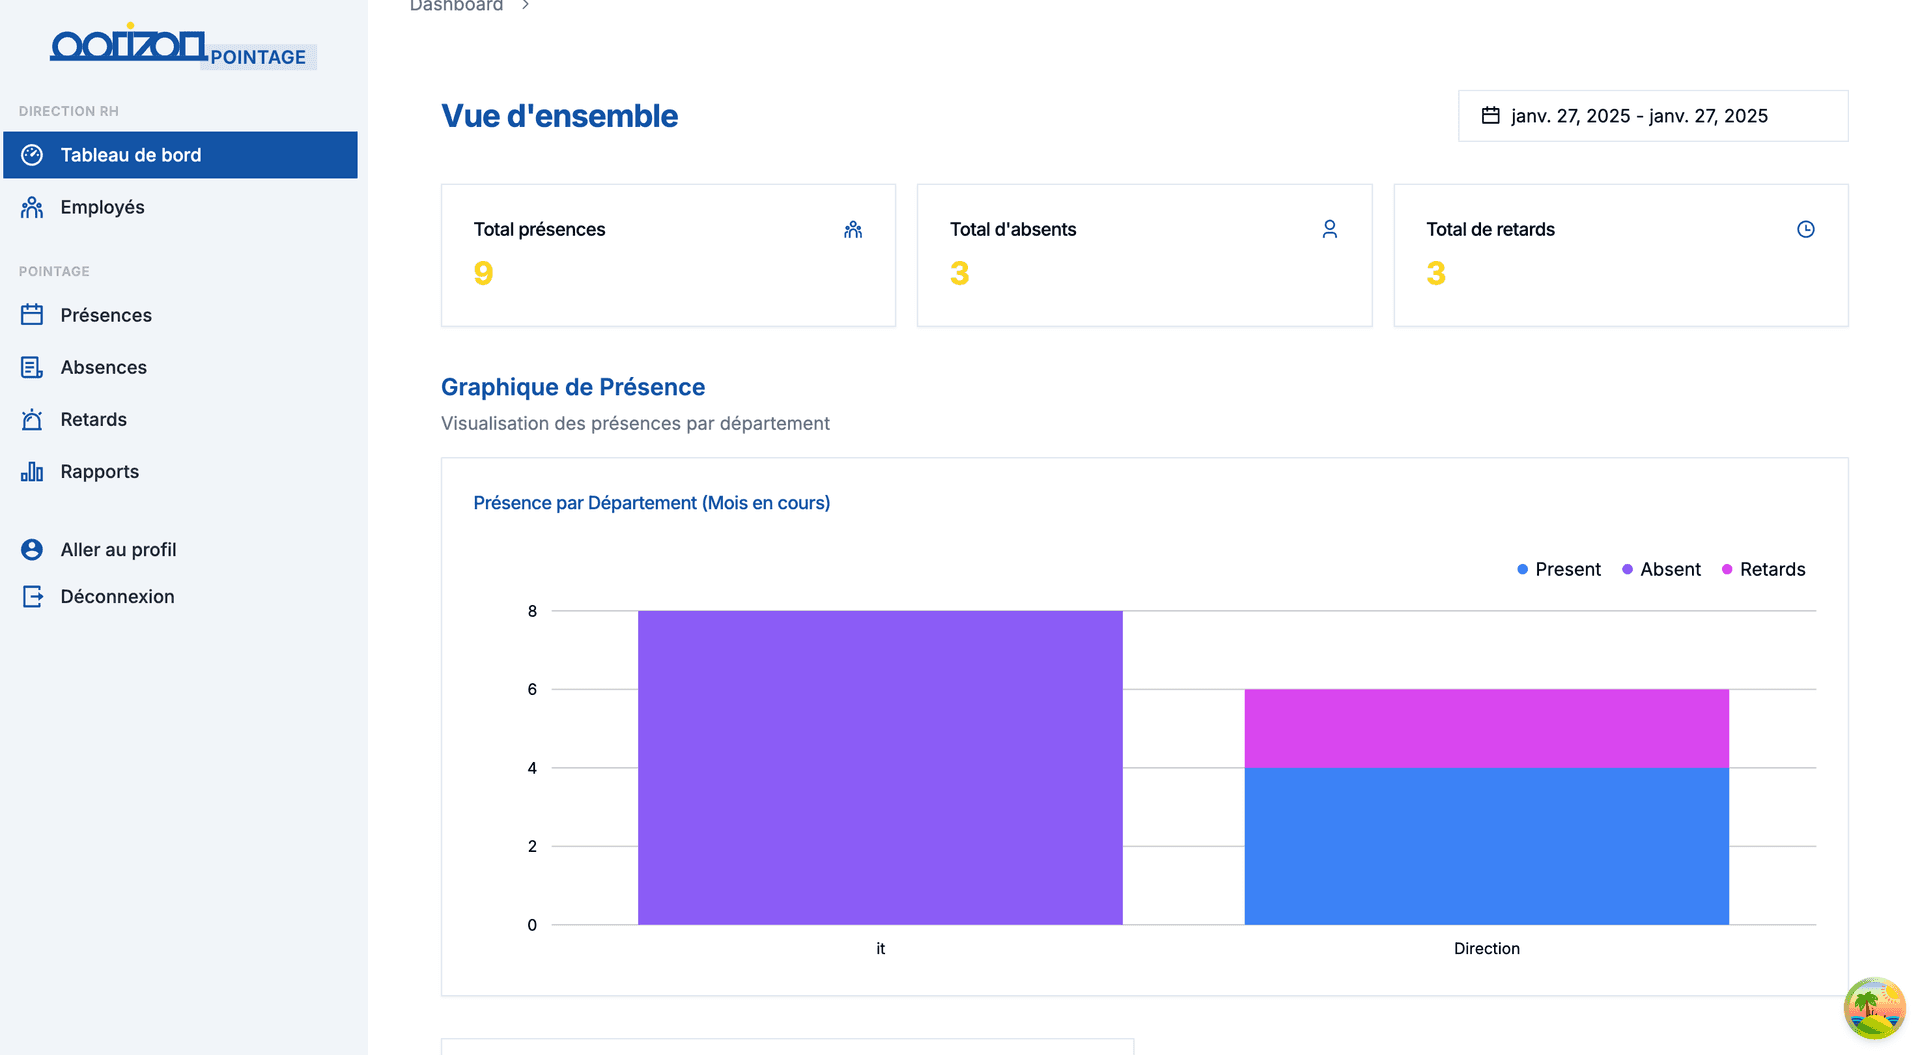This screenshot has width=1920, height=1055.
Task: Open the date range picker
Action: tap(1652, 115)
